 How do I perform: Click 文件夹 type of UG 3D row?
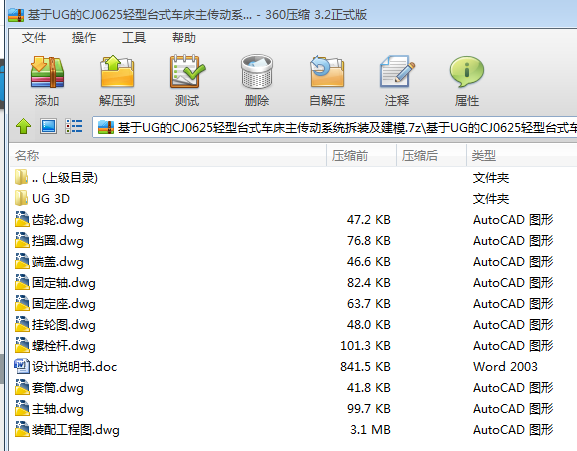[x=491, y=199]
